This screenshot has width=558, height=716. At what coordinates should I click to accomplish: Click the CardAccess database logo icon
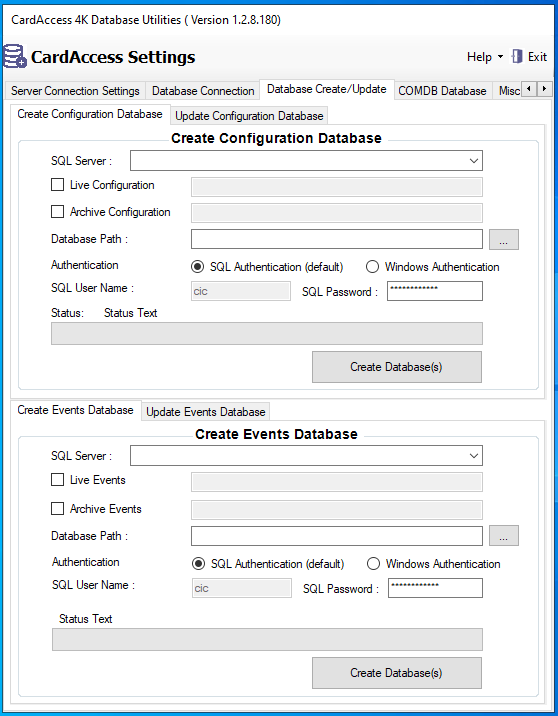click(15, 56)
